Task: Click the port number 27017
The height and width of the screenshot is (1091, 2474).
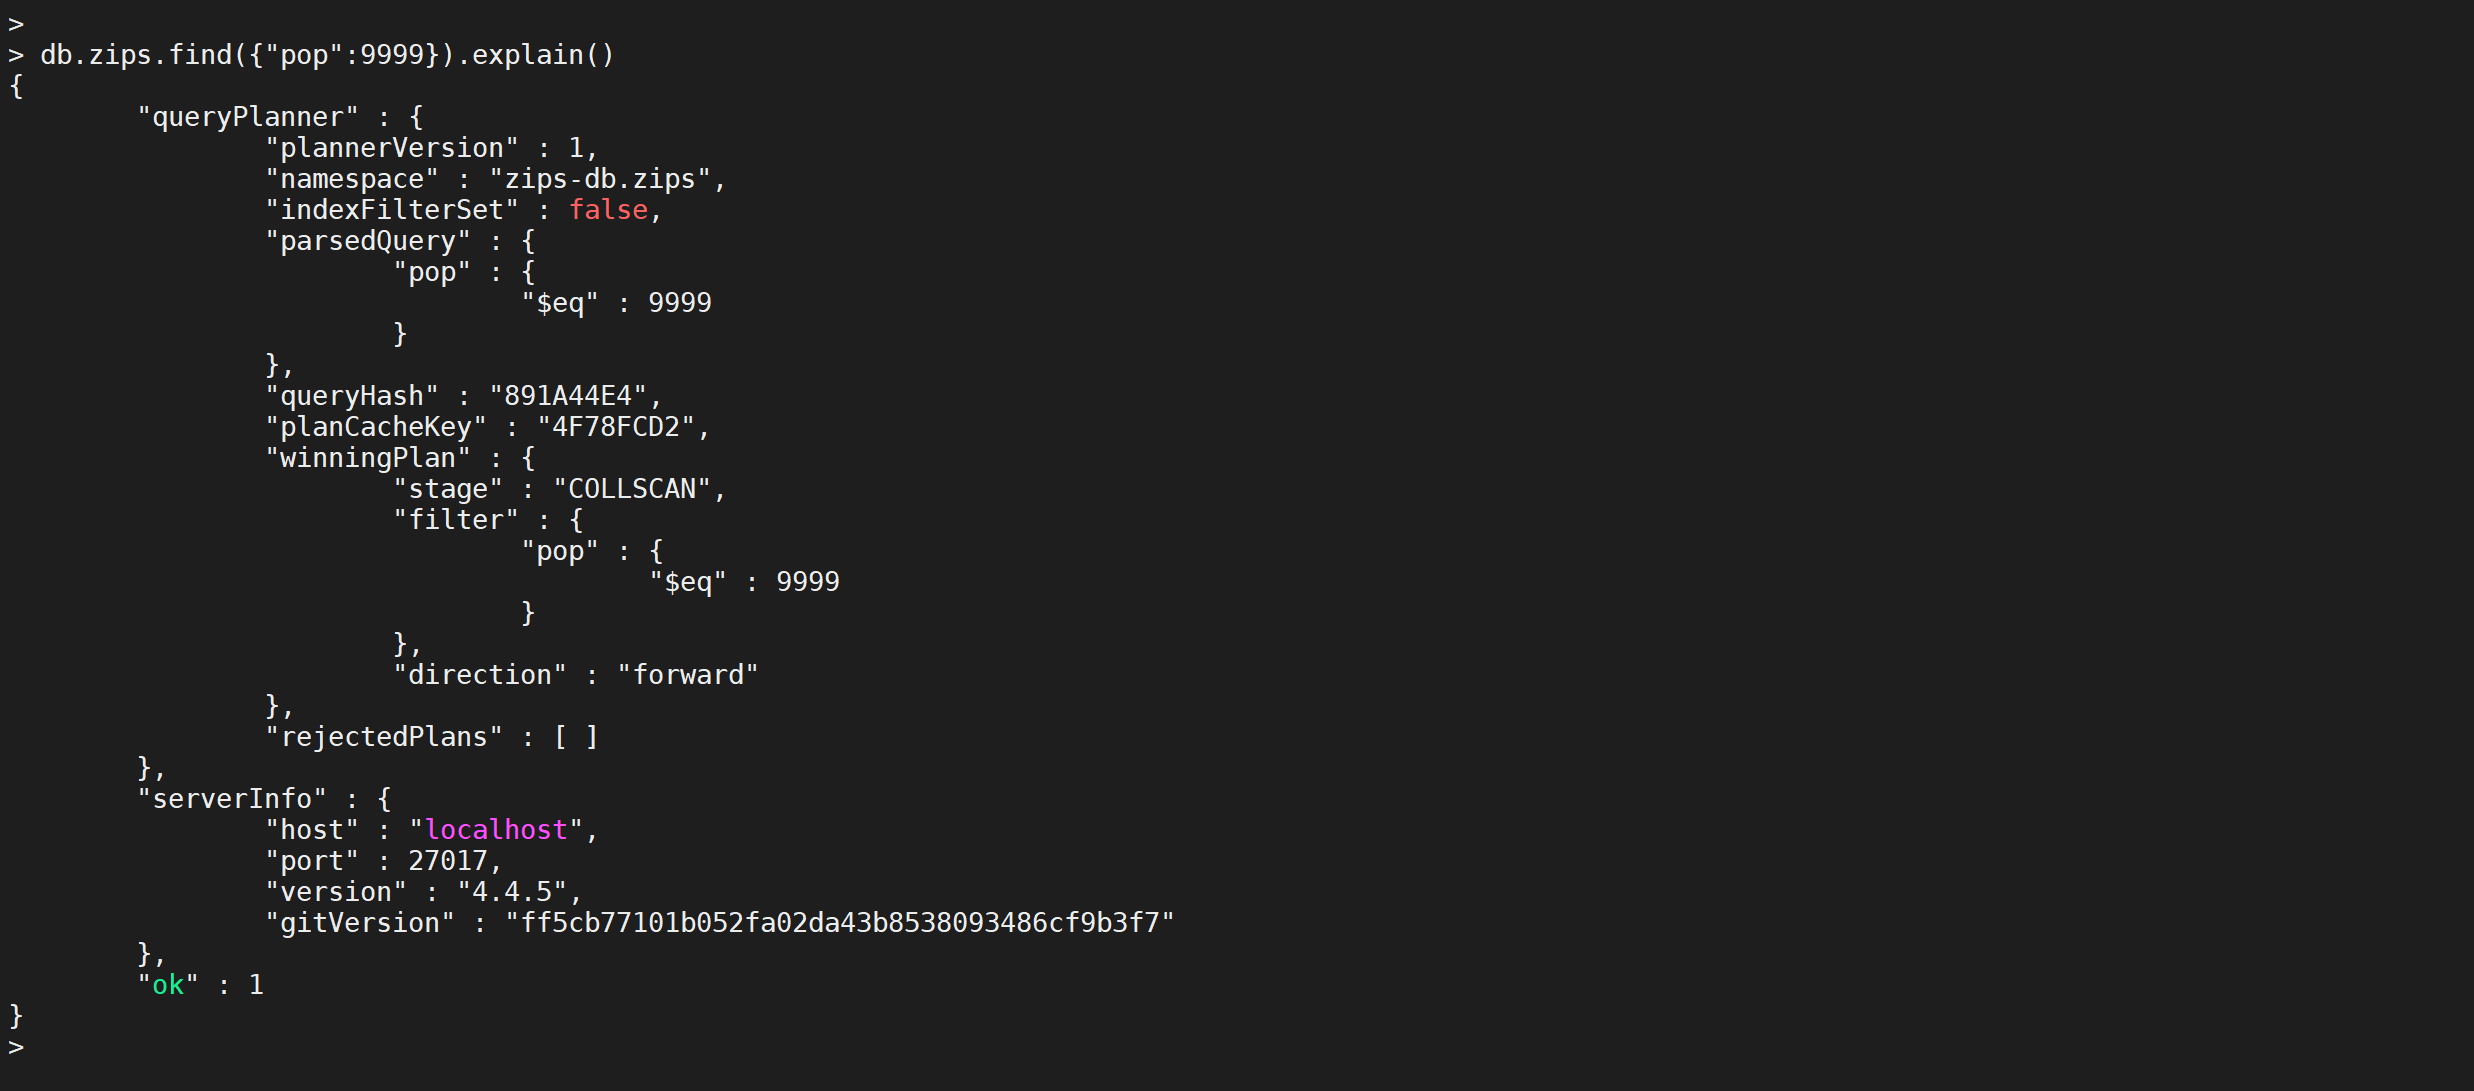Action: tap(447, 861)
